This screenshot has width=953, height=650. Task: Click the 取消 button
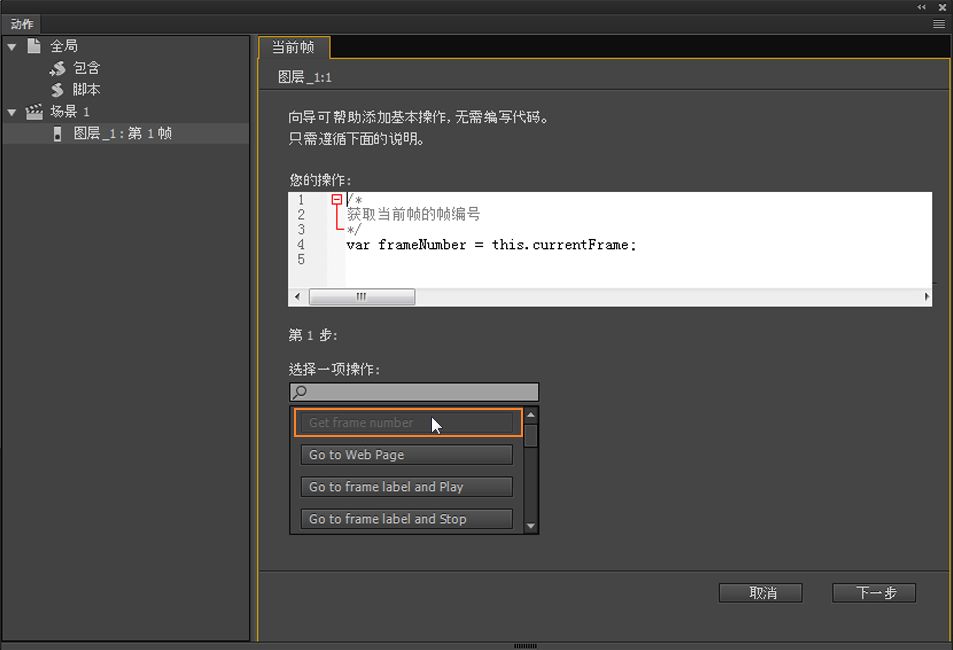point(760,593)
